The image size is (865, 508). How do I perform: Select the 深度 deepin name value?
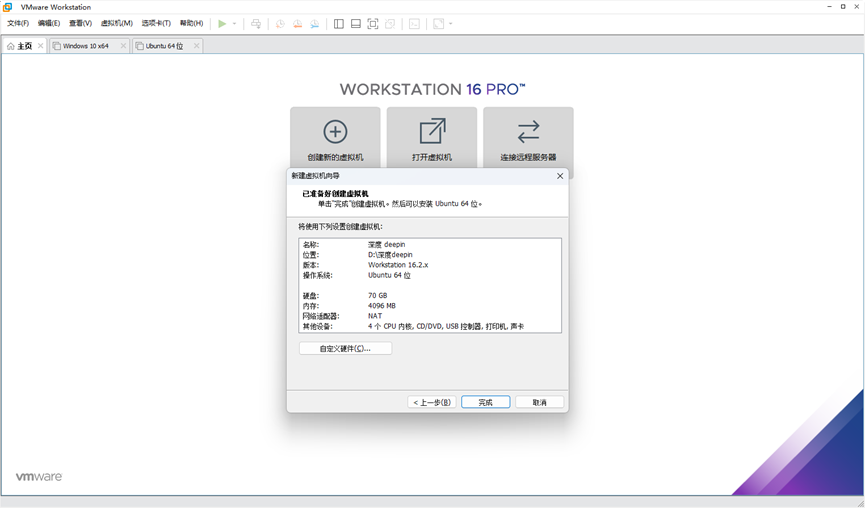pyautogui.click(x=387, y=244)
